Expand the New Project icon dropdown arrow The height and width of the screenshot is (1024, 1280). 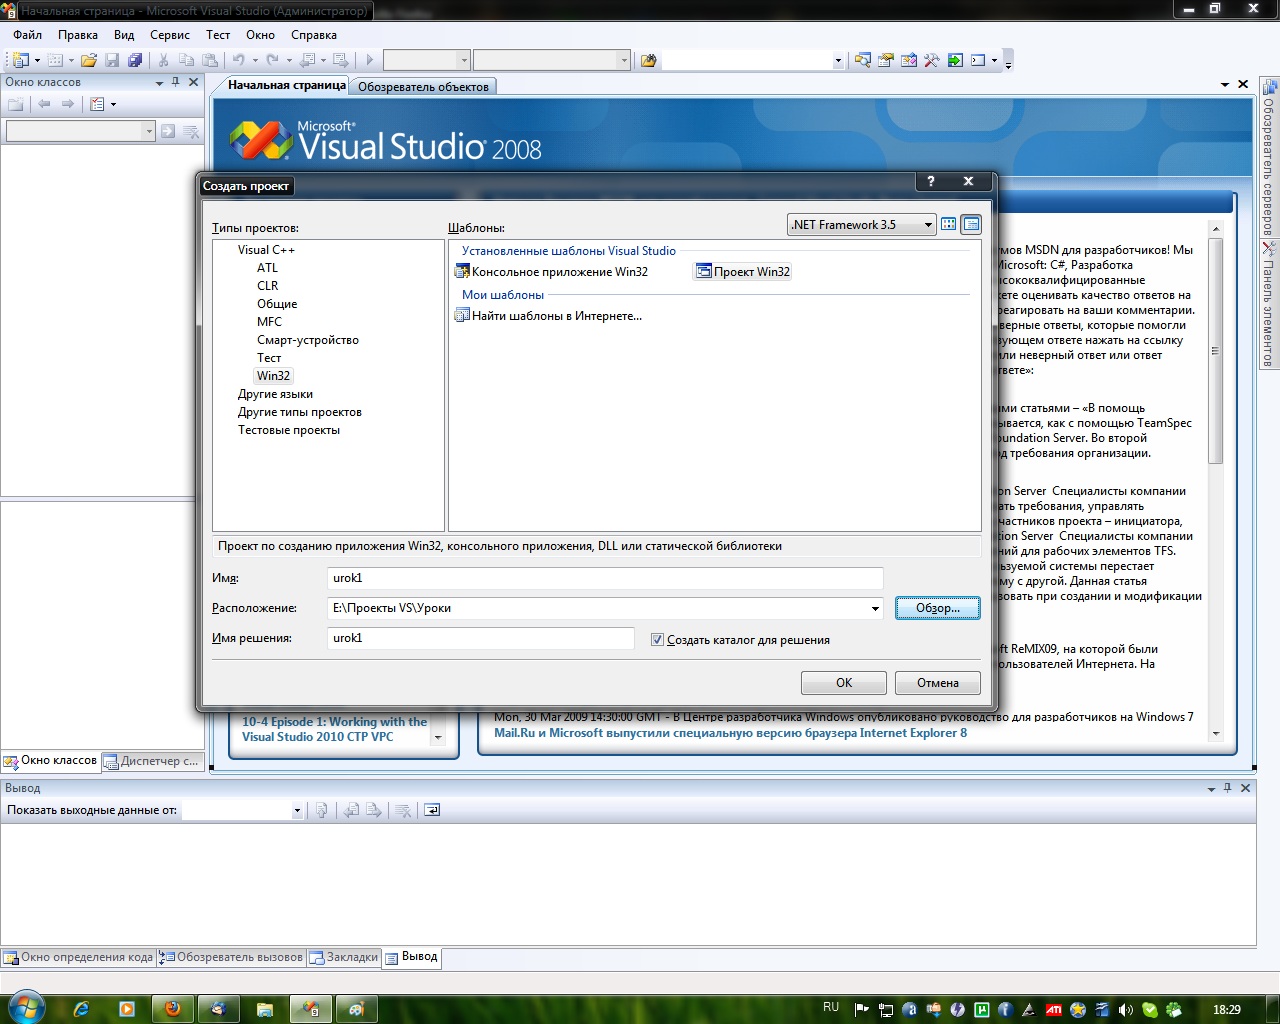pos(37,61)
